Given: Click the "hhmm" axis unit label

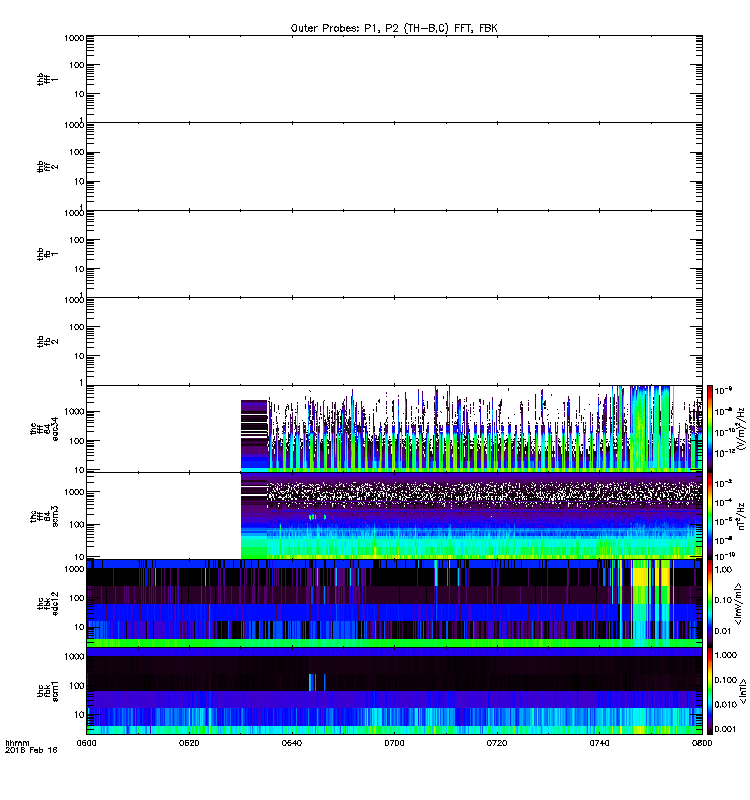Looking at the screenshot, I should (17, 743).
